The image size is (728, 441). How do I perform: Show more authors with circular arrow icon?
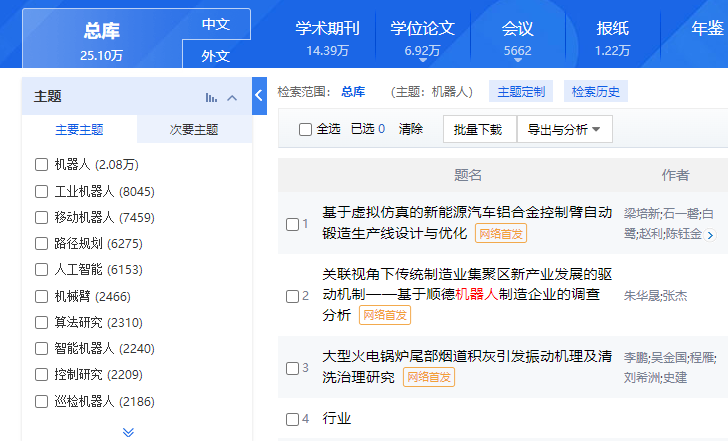pos(709,235)
